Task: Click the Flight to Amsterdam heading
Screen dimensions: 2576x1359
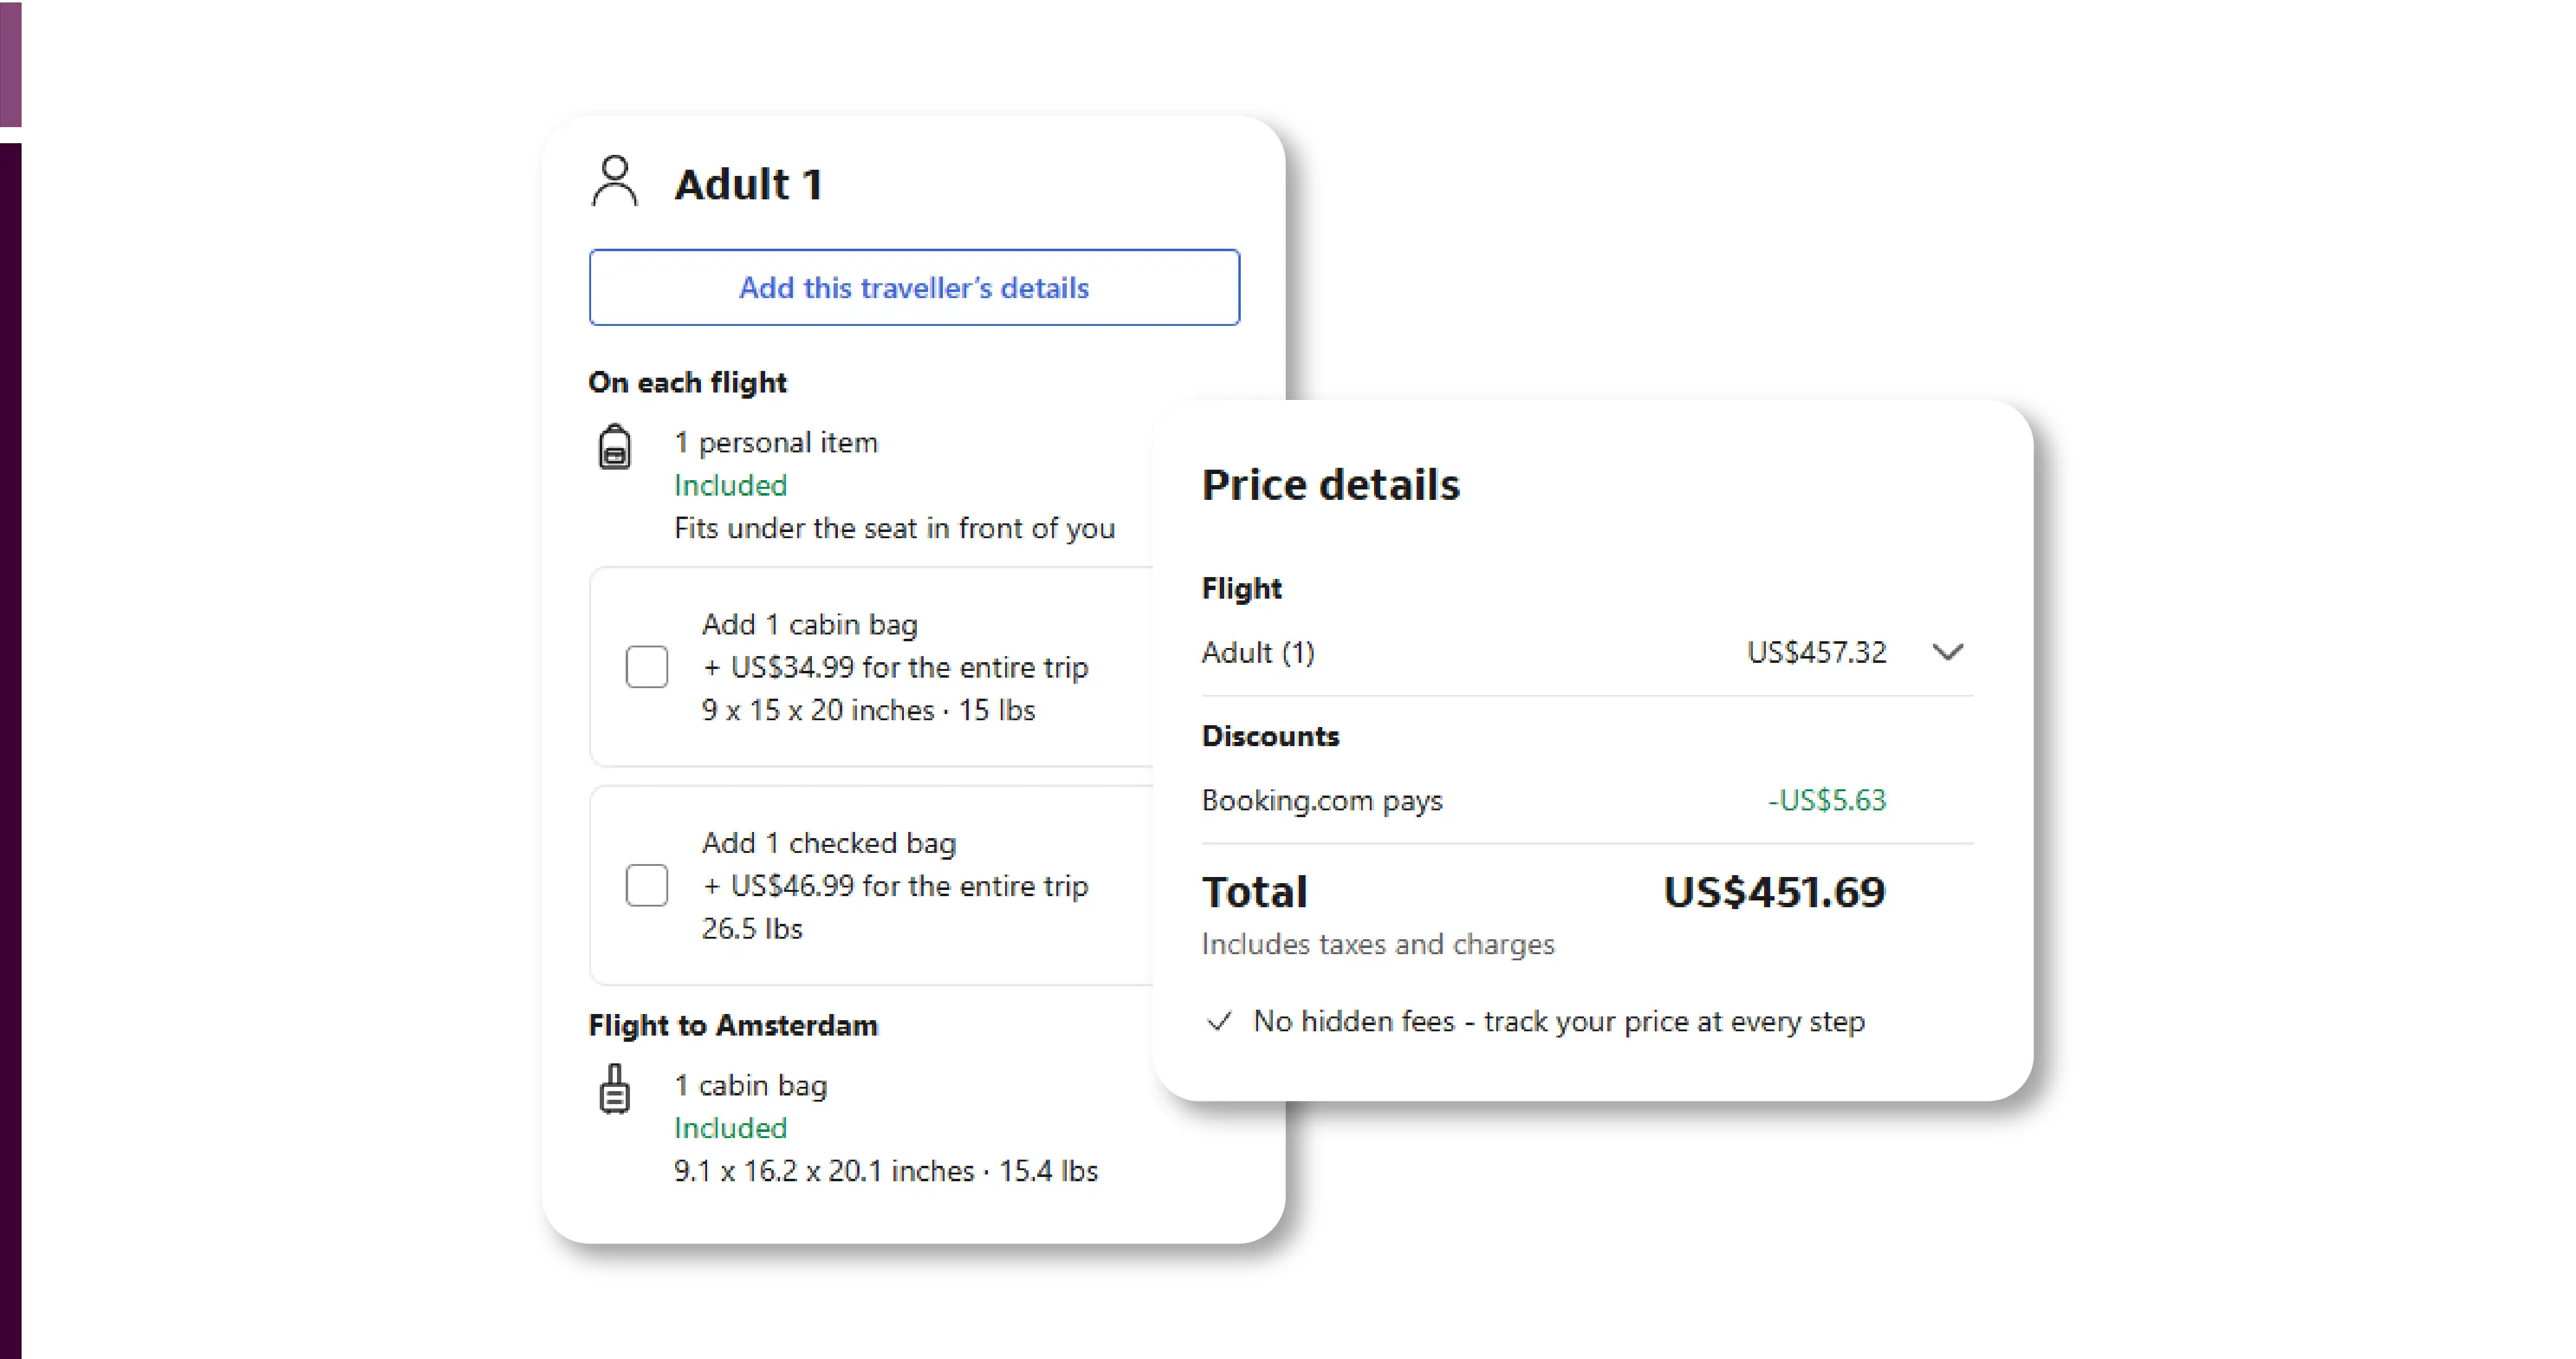Action: (733, 1025)
